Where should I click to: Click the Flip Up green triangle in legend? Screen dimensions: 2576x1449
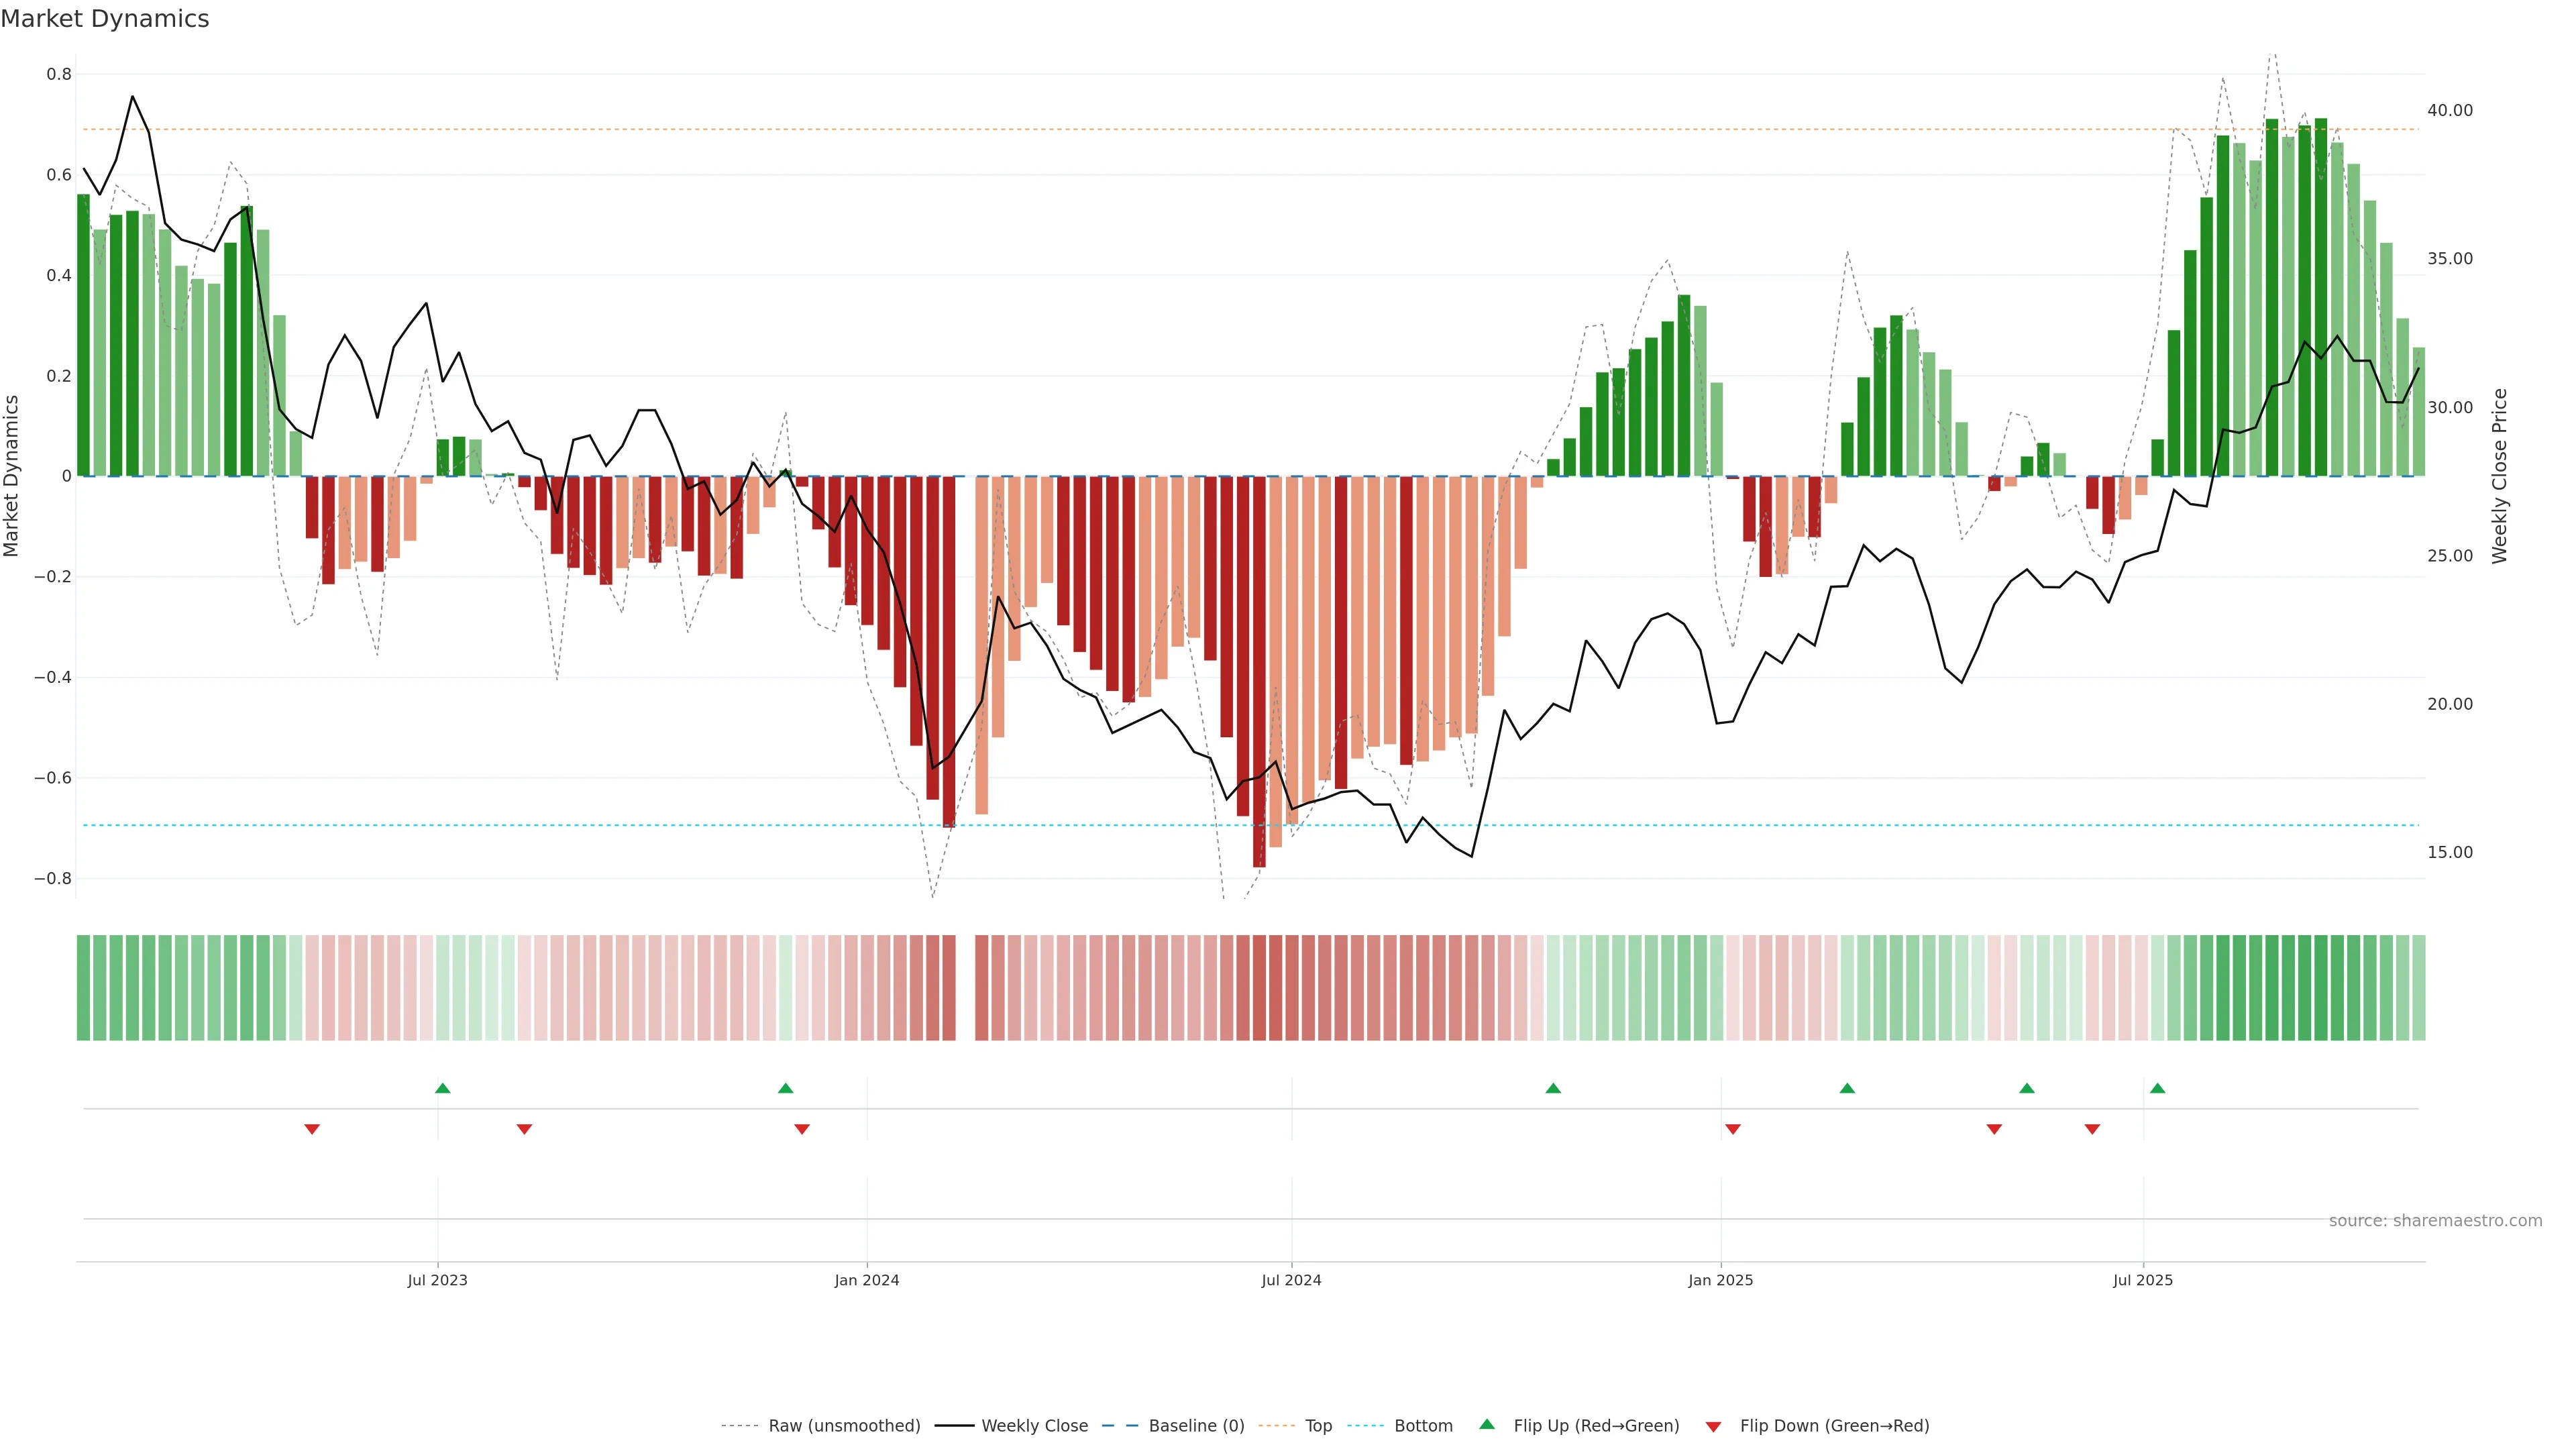pyautogui.click(x=1487, y=1424)
